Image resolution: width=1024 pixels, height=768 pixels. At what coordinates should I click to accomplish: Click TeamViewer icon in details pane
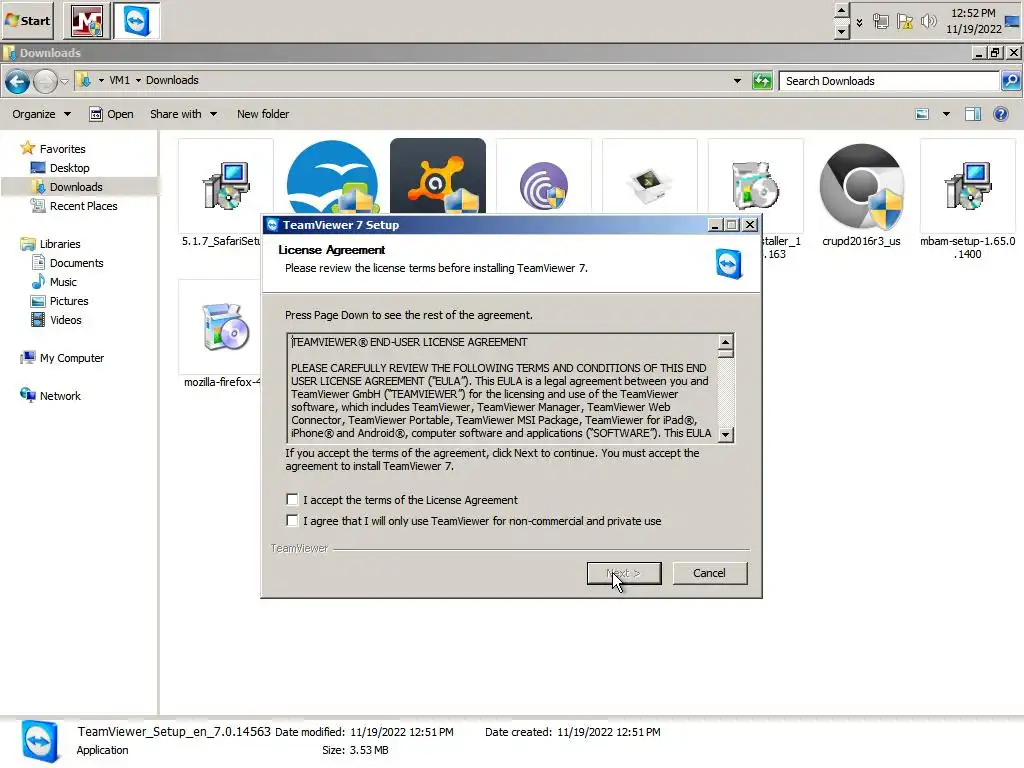(40, 741)
